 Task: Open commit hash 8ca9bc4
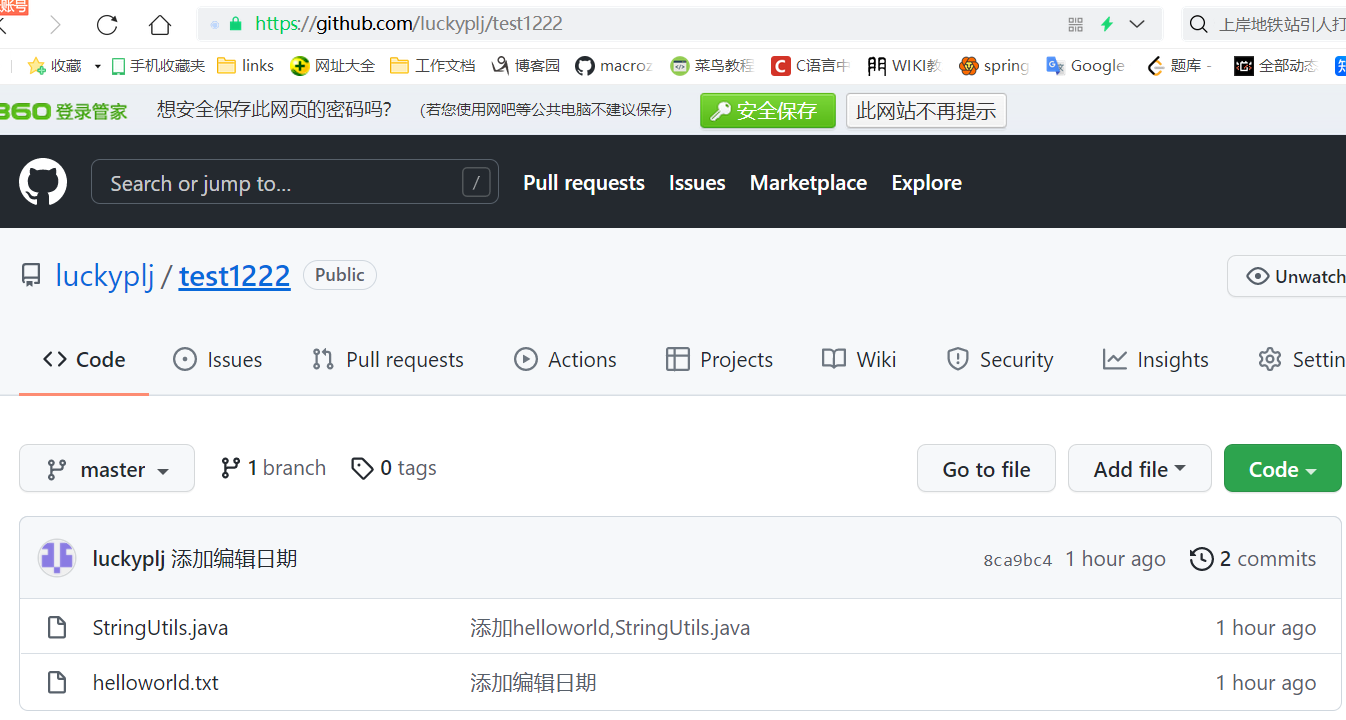pos(1018,560)
